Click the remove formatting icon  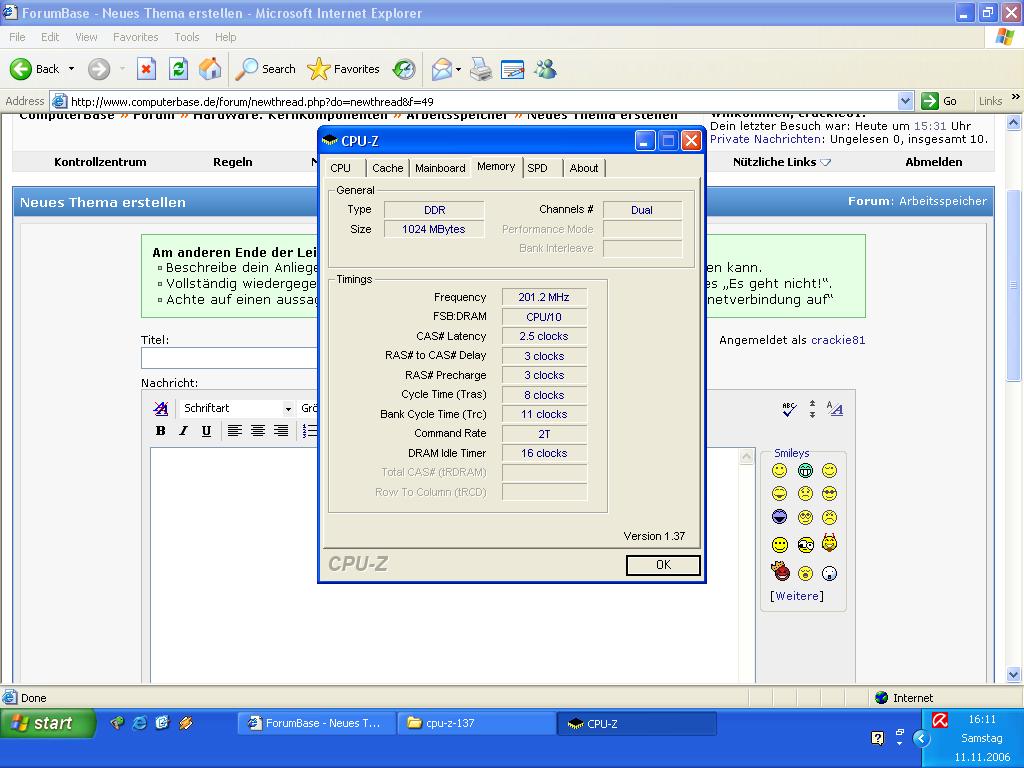pos(161,408)
